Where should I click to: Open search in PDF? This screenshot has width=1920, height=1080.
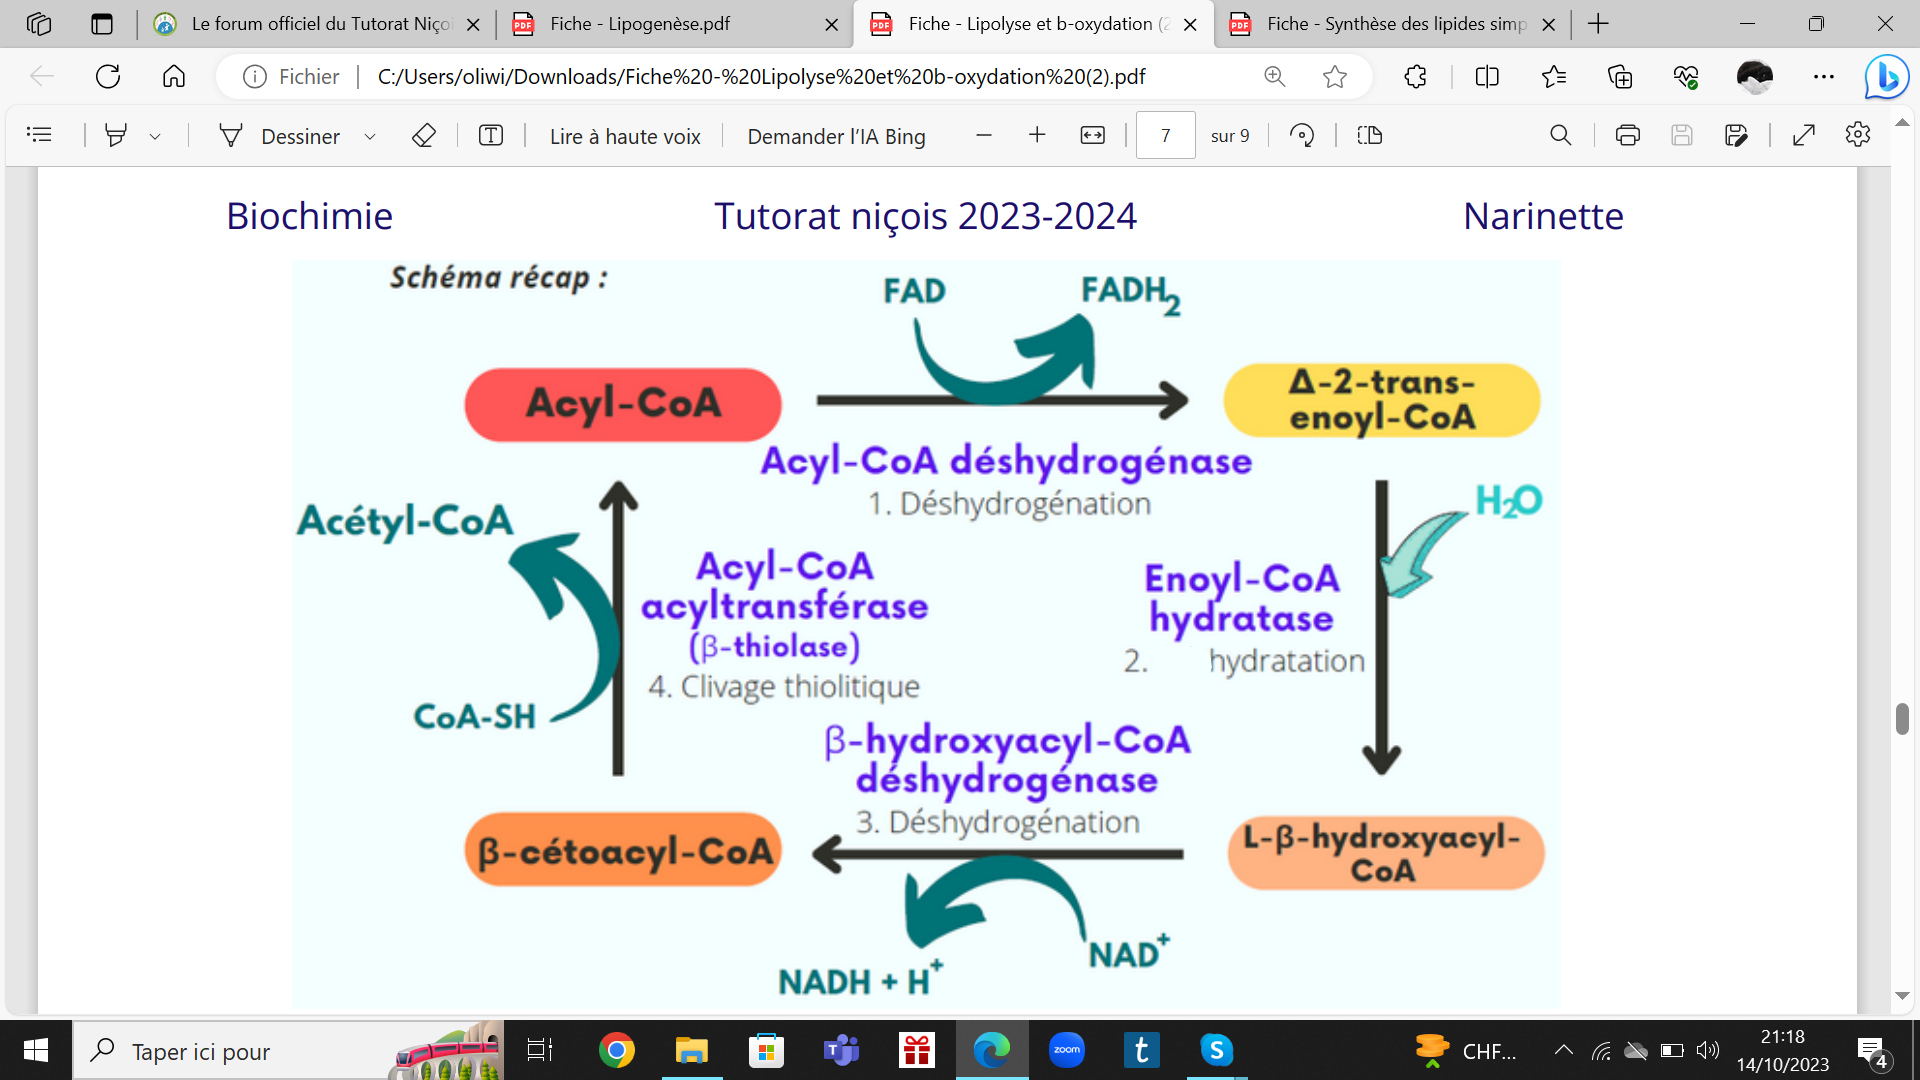[x=1560, y=135]
